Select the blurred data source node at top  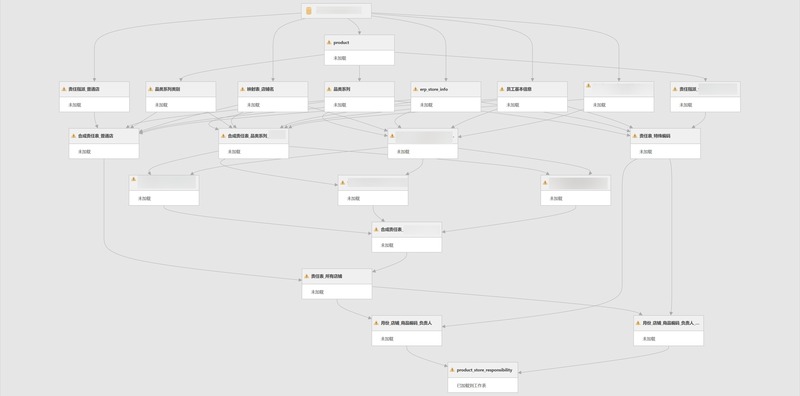[336, 11]
